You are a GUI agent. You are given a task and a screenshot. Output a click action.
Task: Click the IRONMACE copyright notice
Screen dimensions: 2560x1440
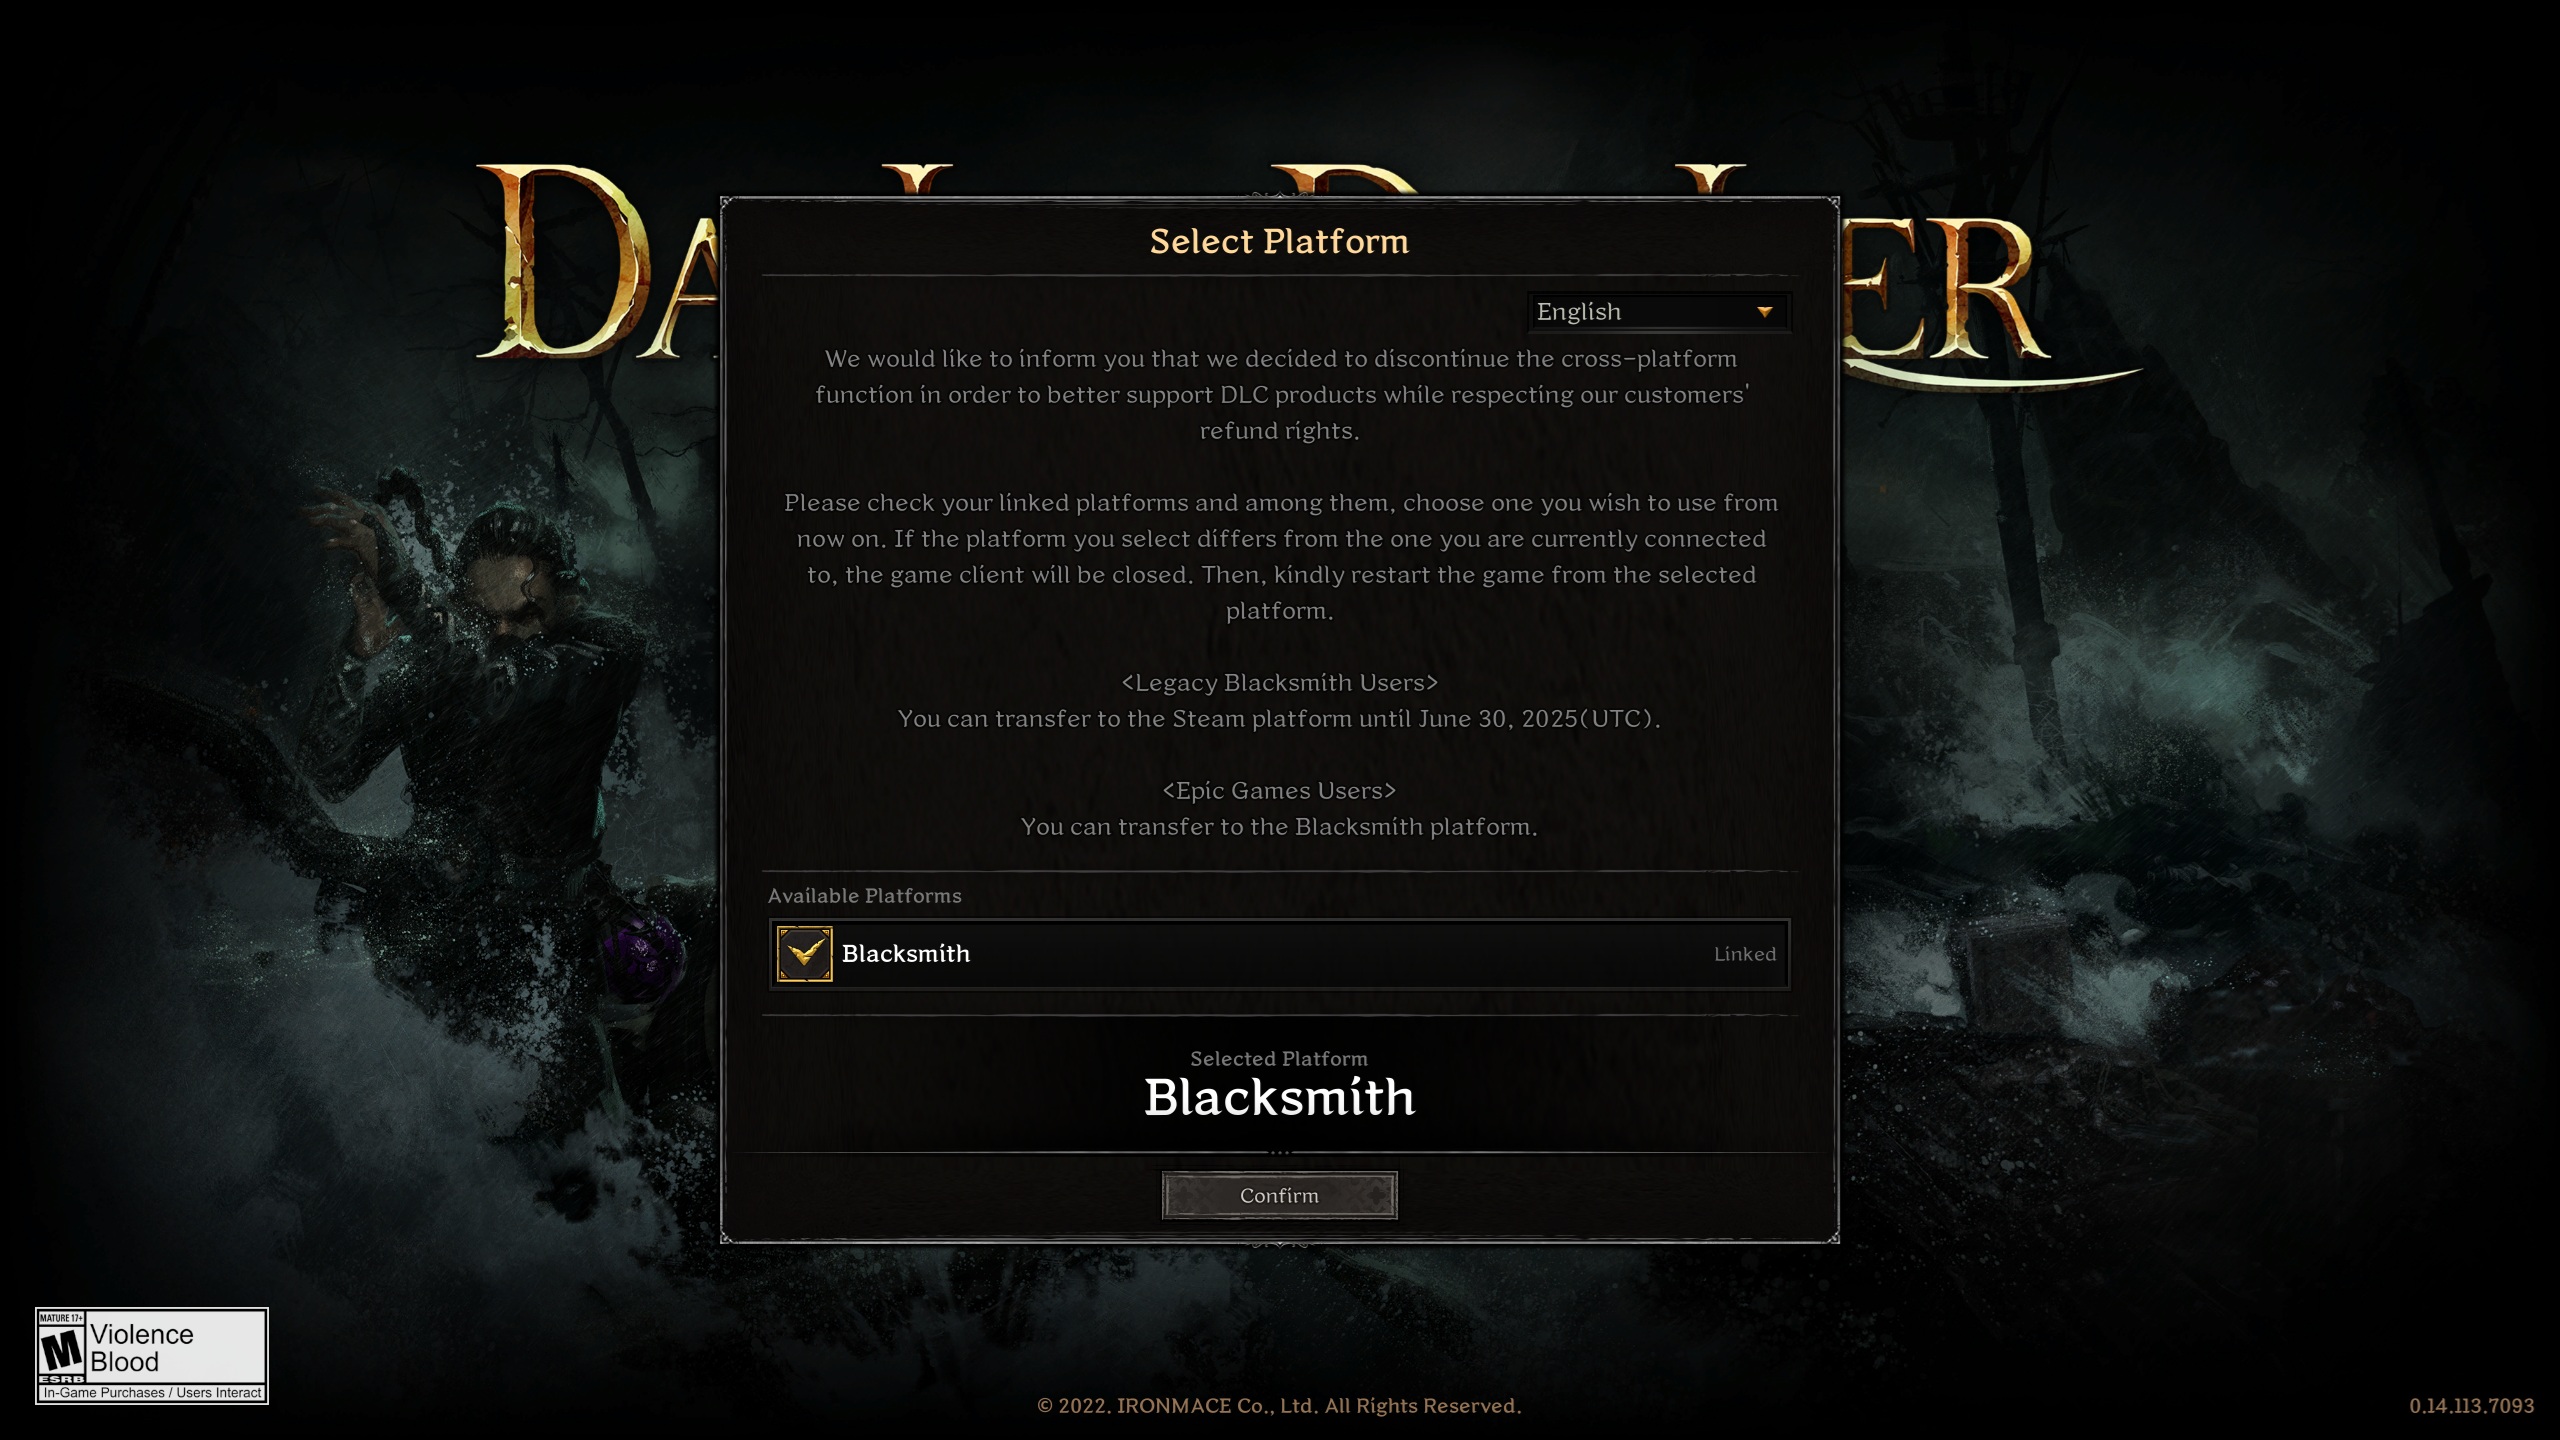(1279, 1406)
